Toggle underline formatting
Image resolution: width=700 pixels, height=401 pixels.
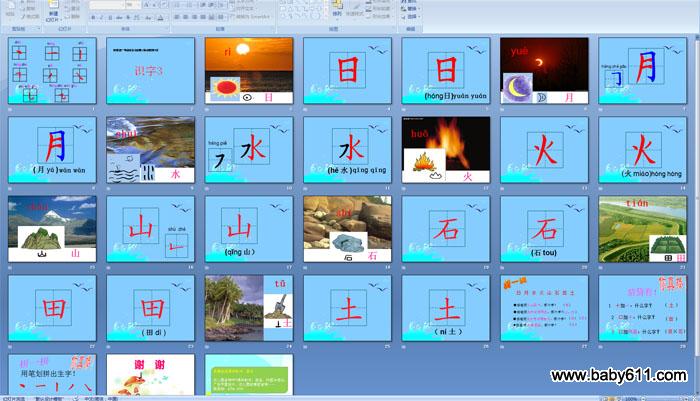(110, 17)
